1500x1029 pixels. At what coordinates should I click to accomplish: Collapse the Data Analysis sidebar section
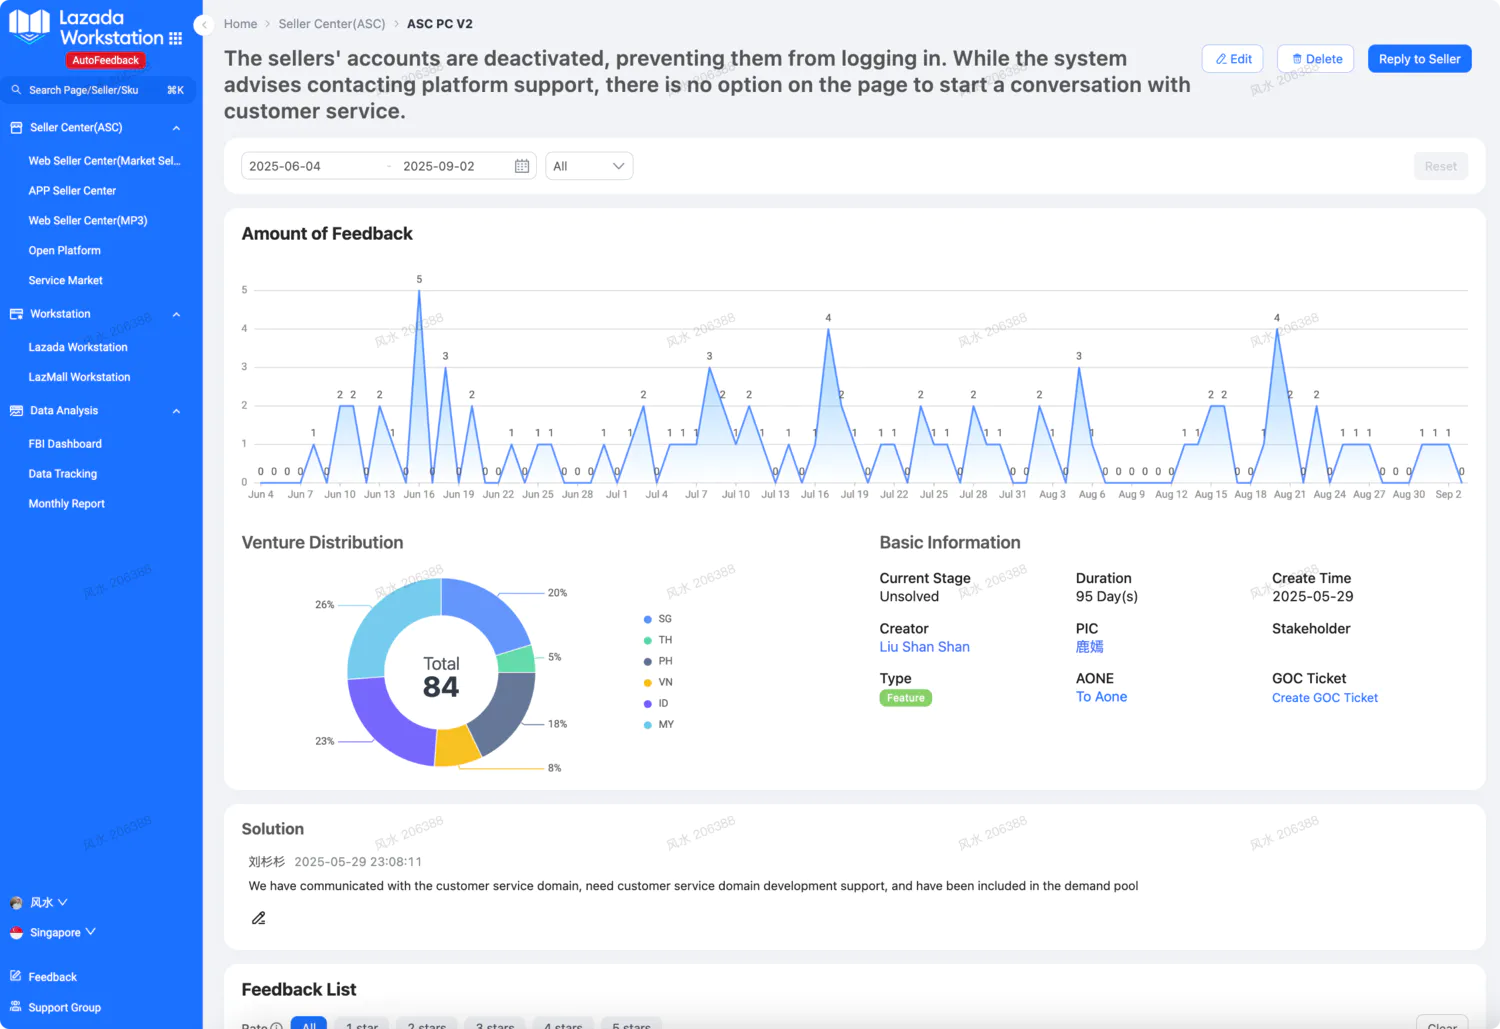tap(176, 411)
